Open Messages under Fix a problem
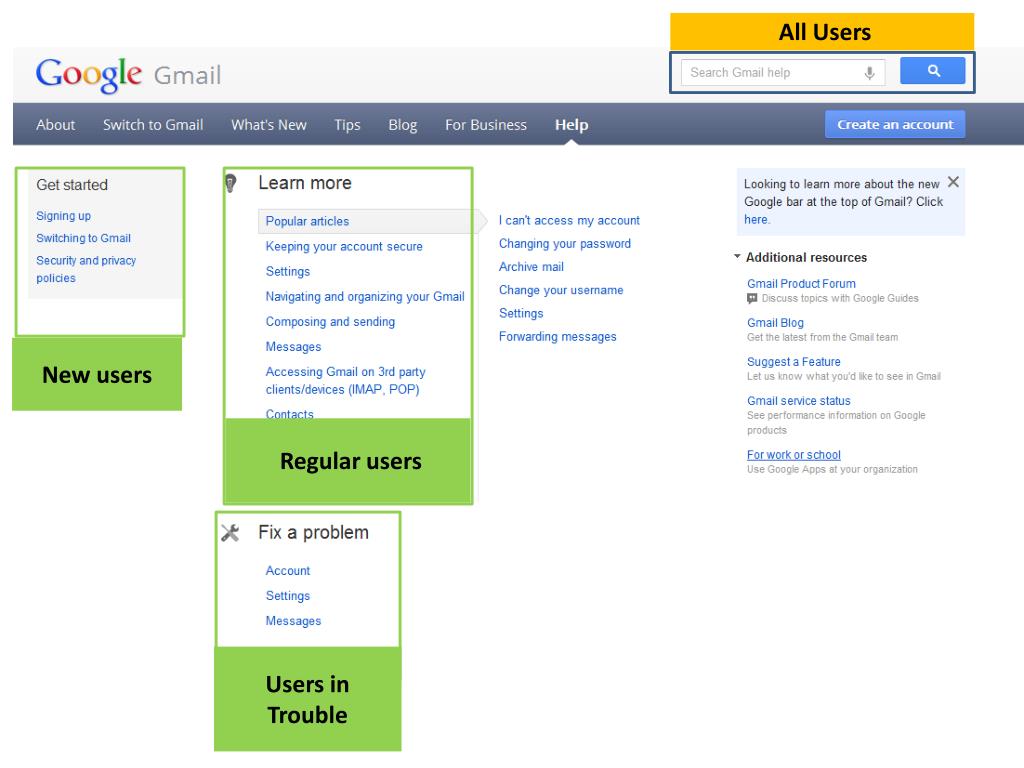 click(293, 621)
